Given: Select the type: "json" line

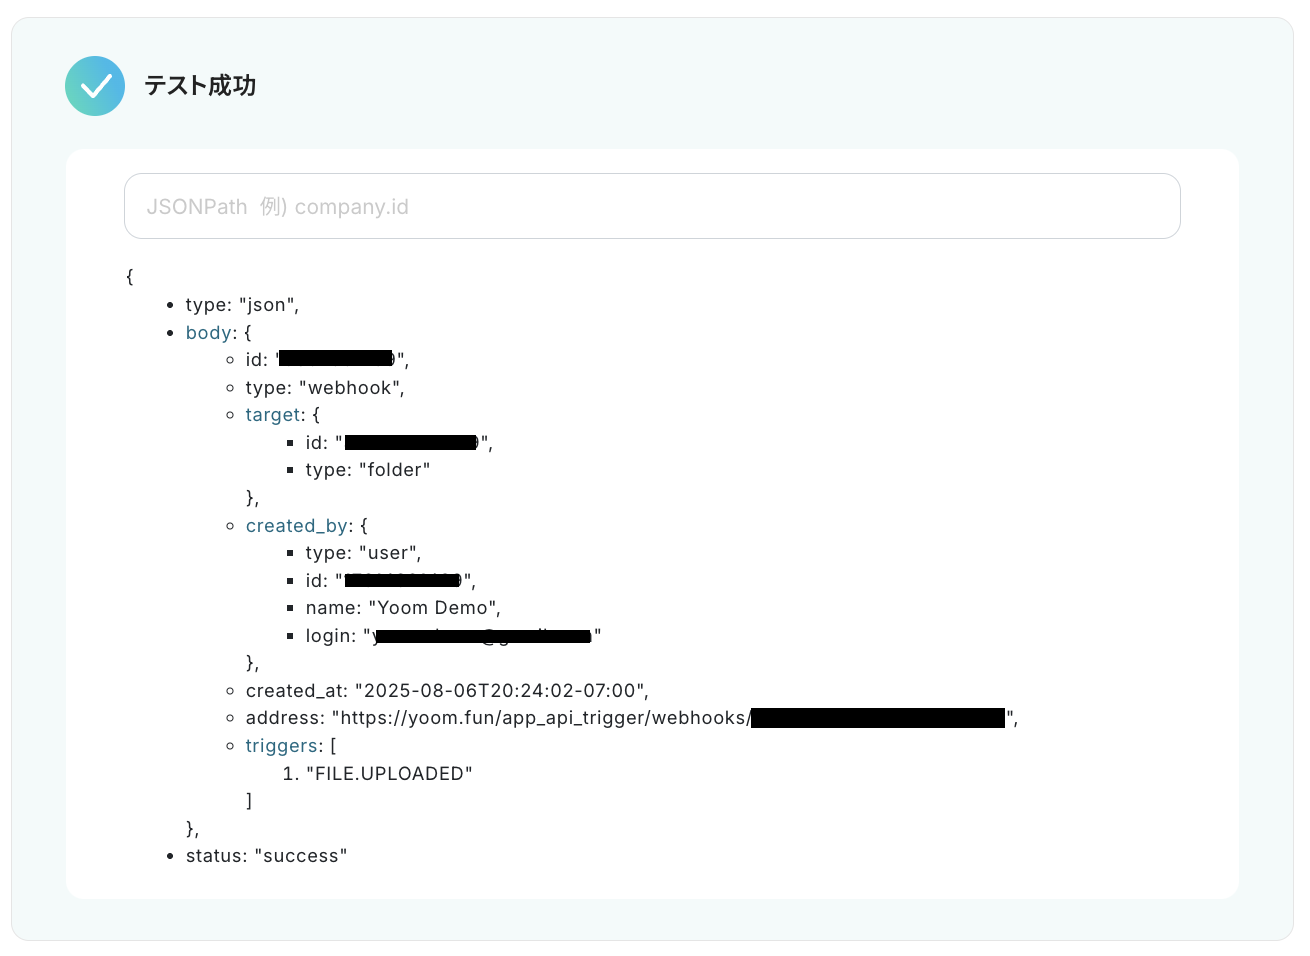Looking at the screenshot, I should tap(242, 305).
